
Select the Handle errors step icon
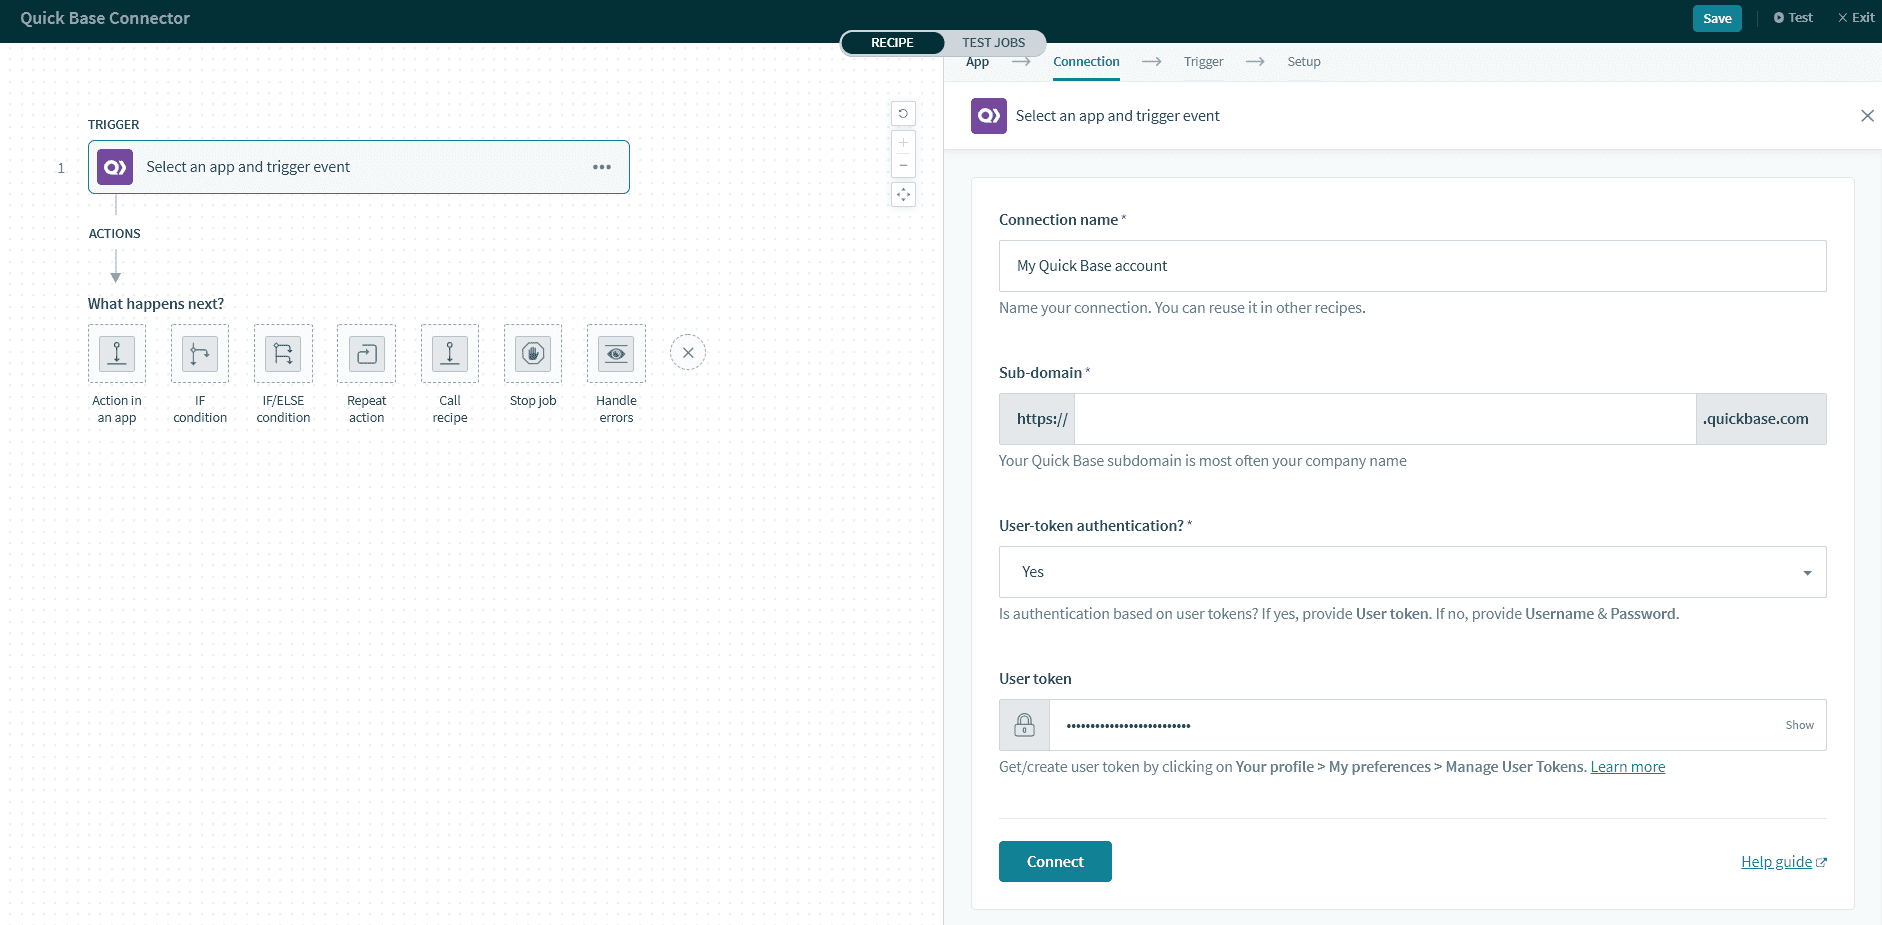pyautogui.click(x=615, y=354)
